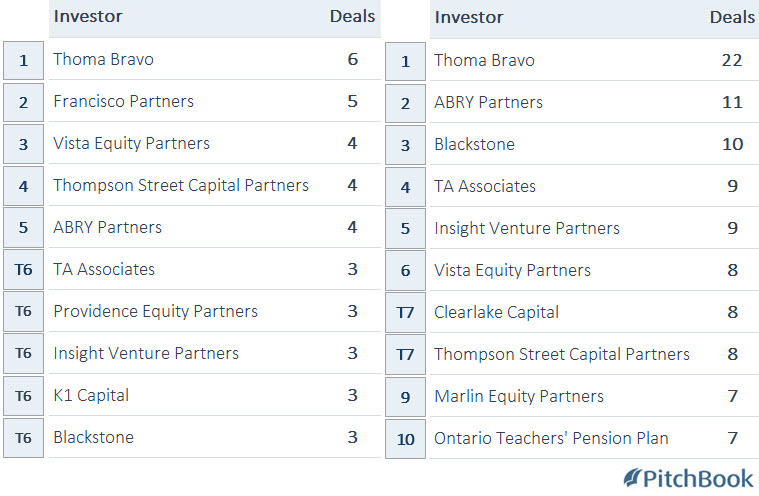Select rank 1 box in left table
The image size is (759, 496).
[x=23, y=60]
